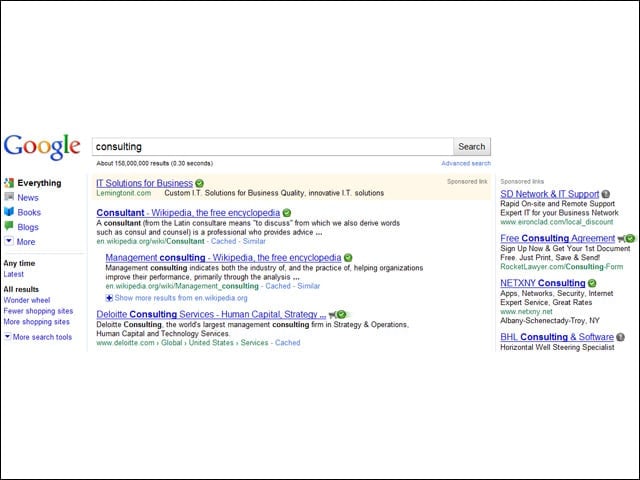Expand More search tools arrow
This screenshot has width=640, height=480.
coord(7,337)
